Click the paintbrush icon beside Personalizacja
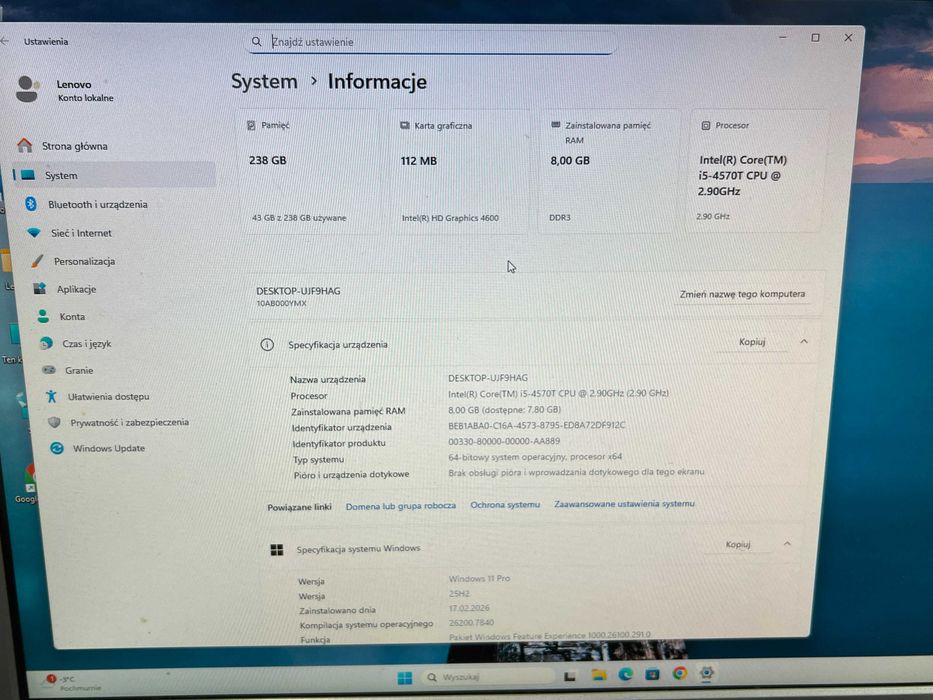The height and width of the screenshot is (700, 933). tap(37, 261)
